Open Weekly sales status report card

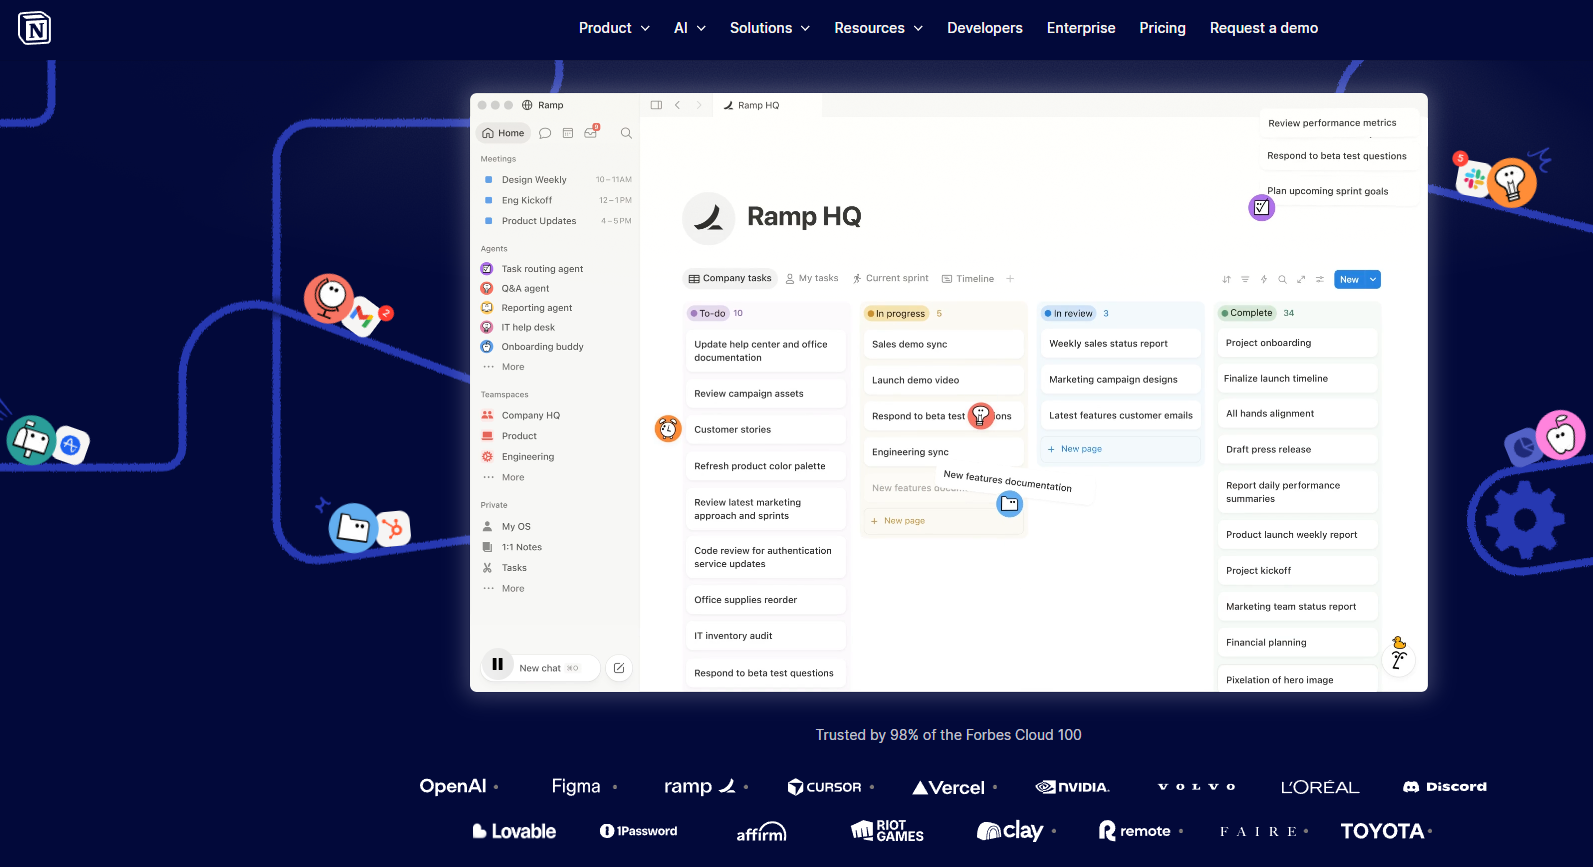(1121, 344)
